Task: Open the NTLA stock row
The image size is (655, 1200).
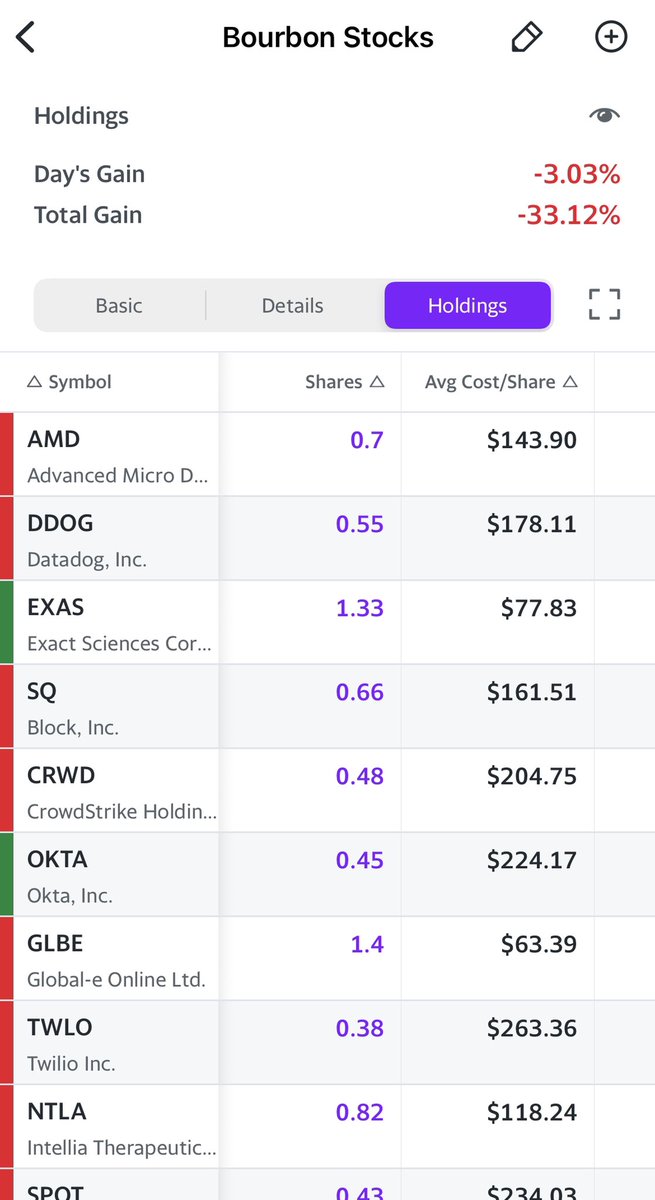Action: 327,1126
